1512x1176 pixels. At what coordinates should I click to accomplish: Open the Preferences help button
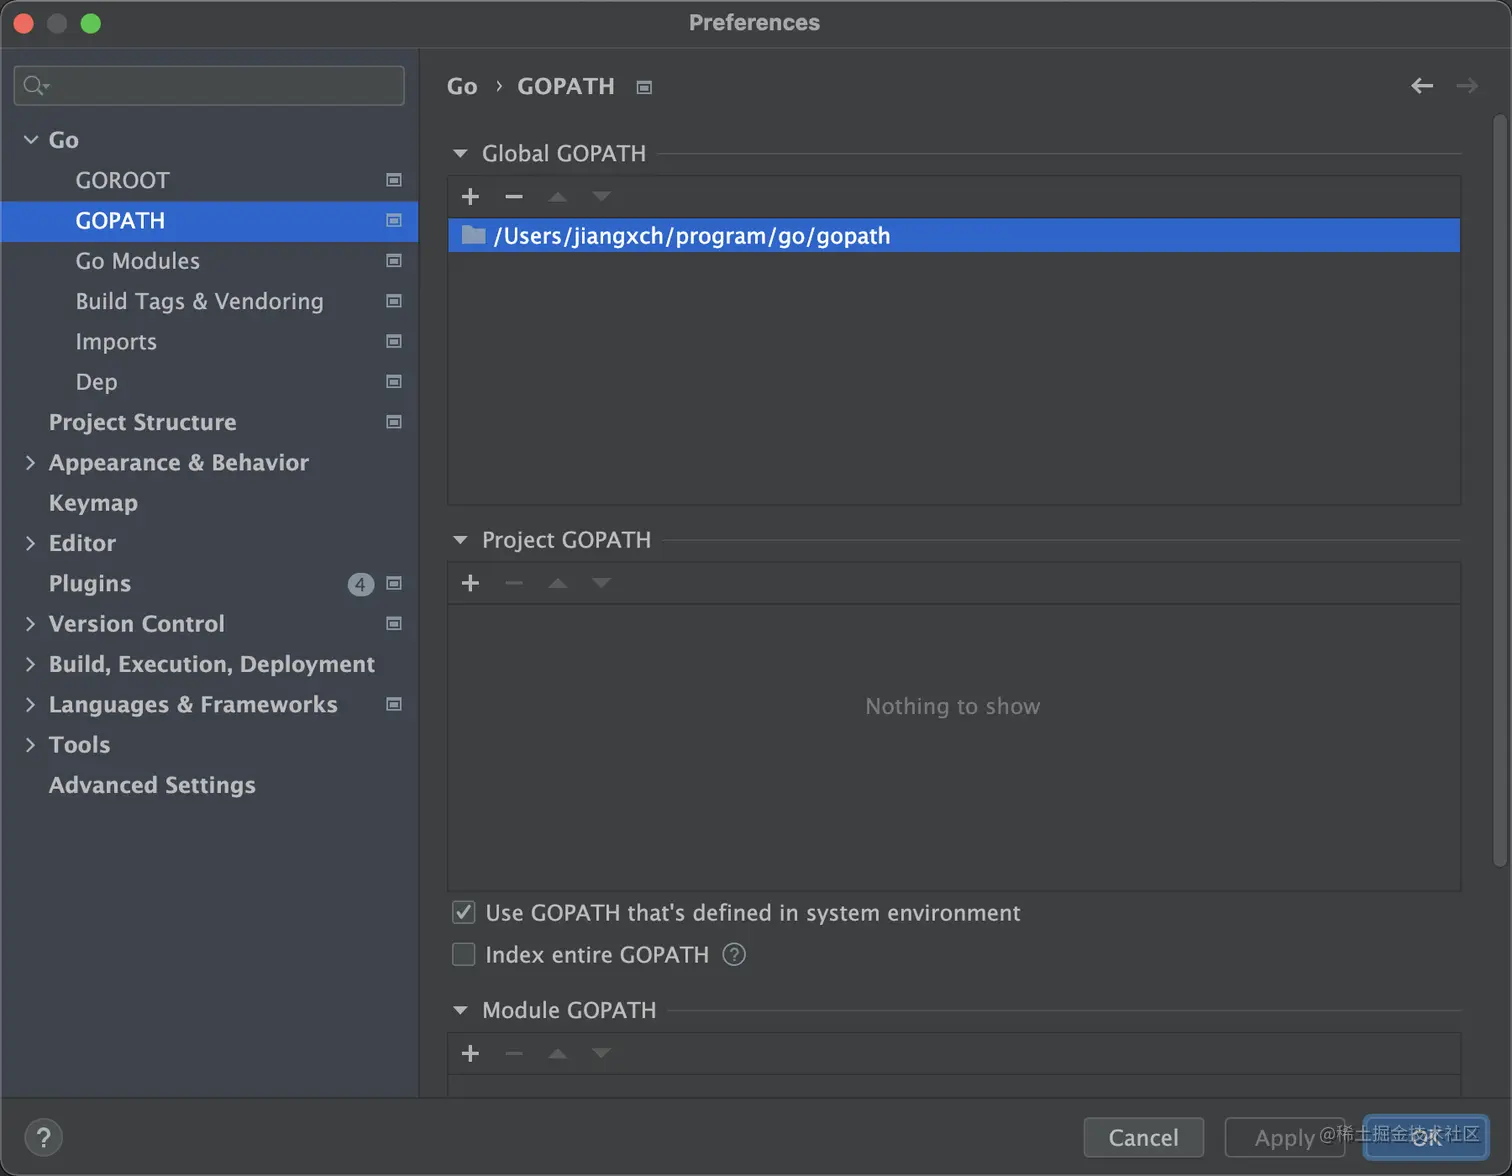[x=43, y=1137]
